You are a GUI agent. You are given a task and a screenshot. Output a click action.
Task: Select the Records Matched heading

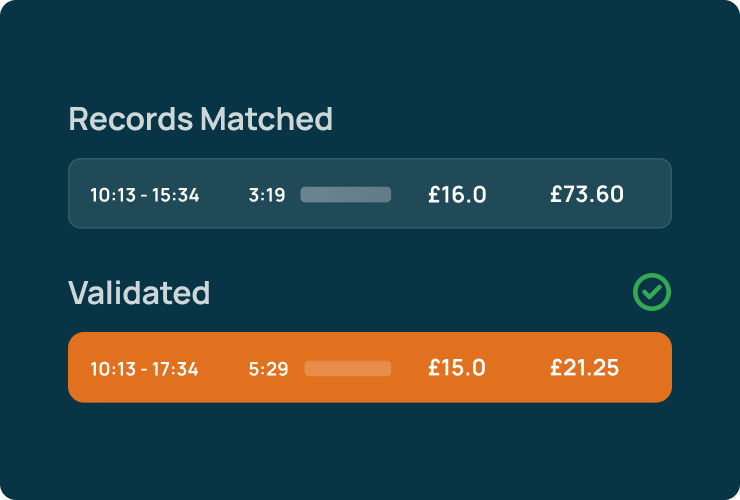[201, 119]
